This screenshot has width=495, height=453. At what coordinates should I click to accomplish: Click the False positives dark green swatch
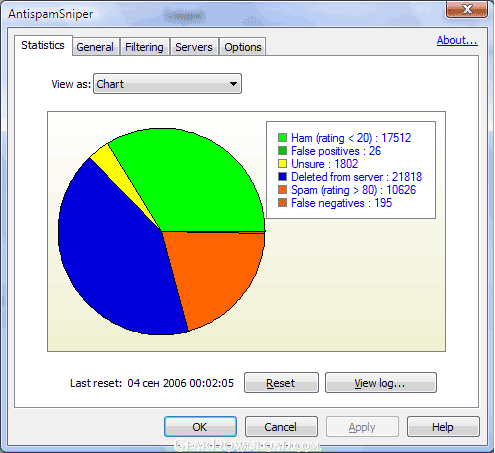point(282,150)
